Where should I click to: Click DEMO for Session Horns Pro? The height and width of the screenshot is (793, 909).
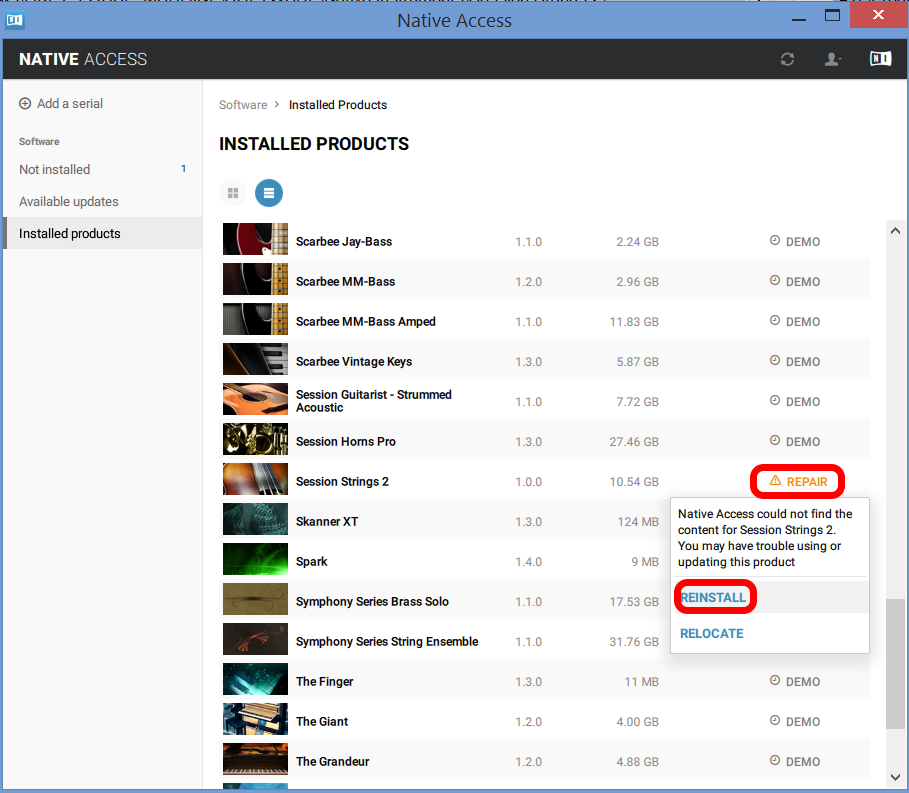(795, 442)
